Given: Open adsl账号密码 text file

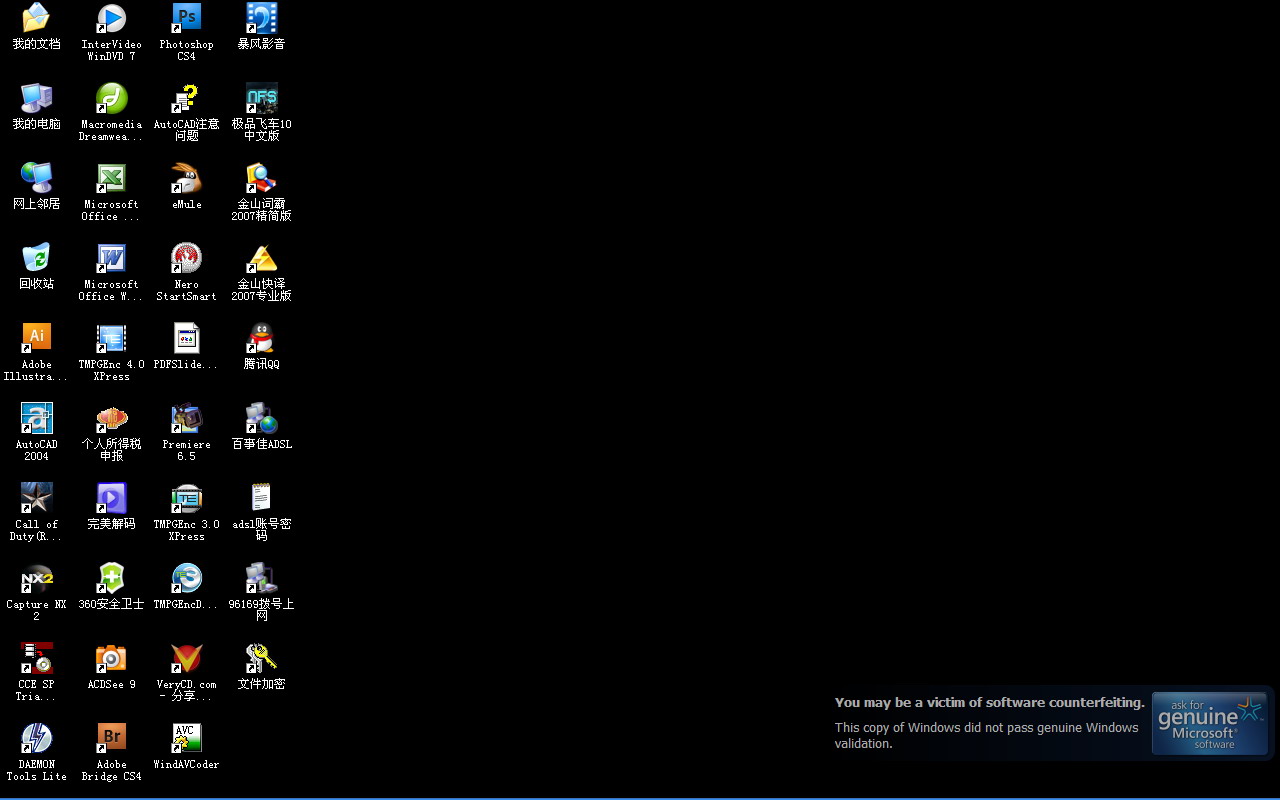Looking at the screenshot, I should pos(261,498).
